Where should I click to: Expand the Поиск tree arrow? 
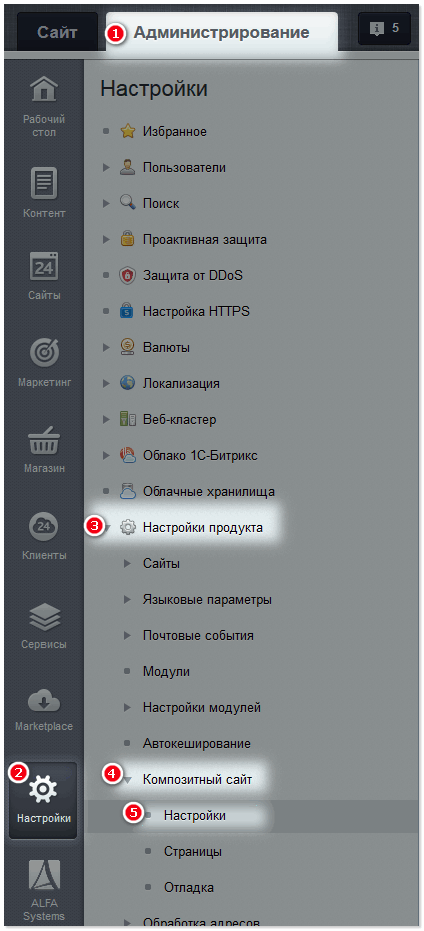click(x=106, y=204)
